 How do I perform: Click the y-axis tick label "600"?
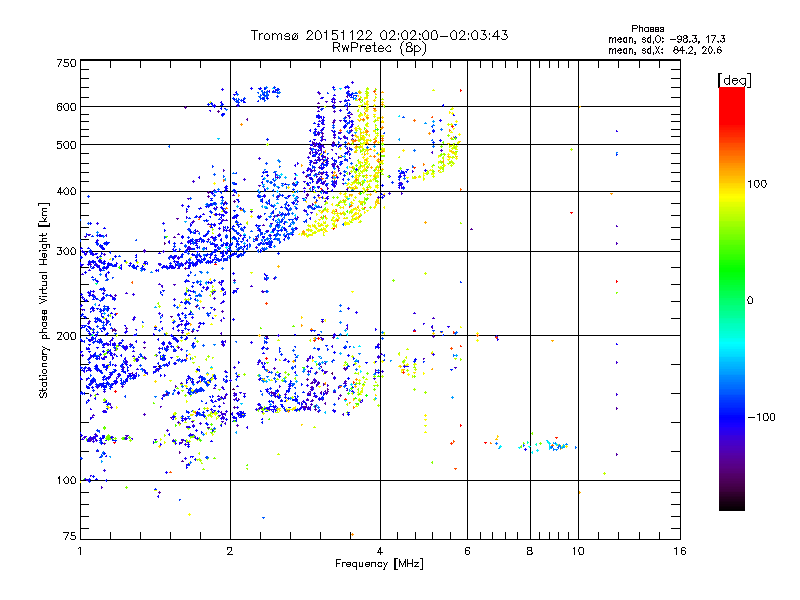pos(66,107)
